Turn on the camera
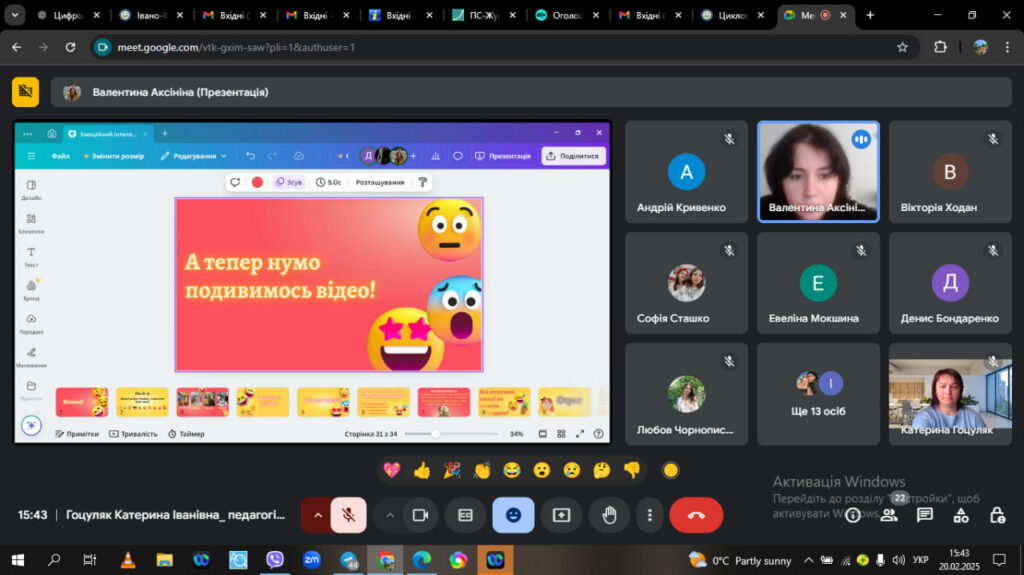 (x=421, y=515)
